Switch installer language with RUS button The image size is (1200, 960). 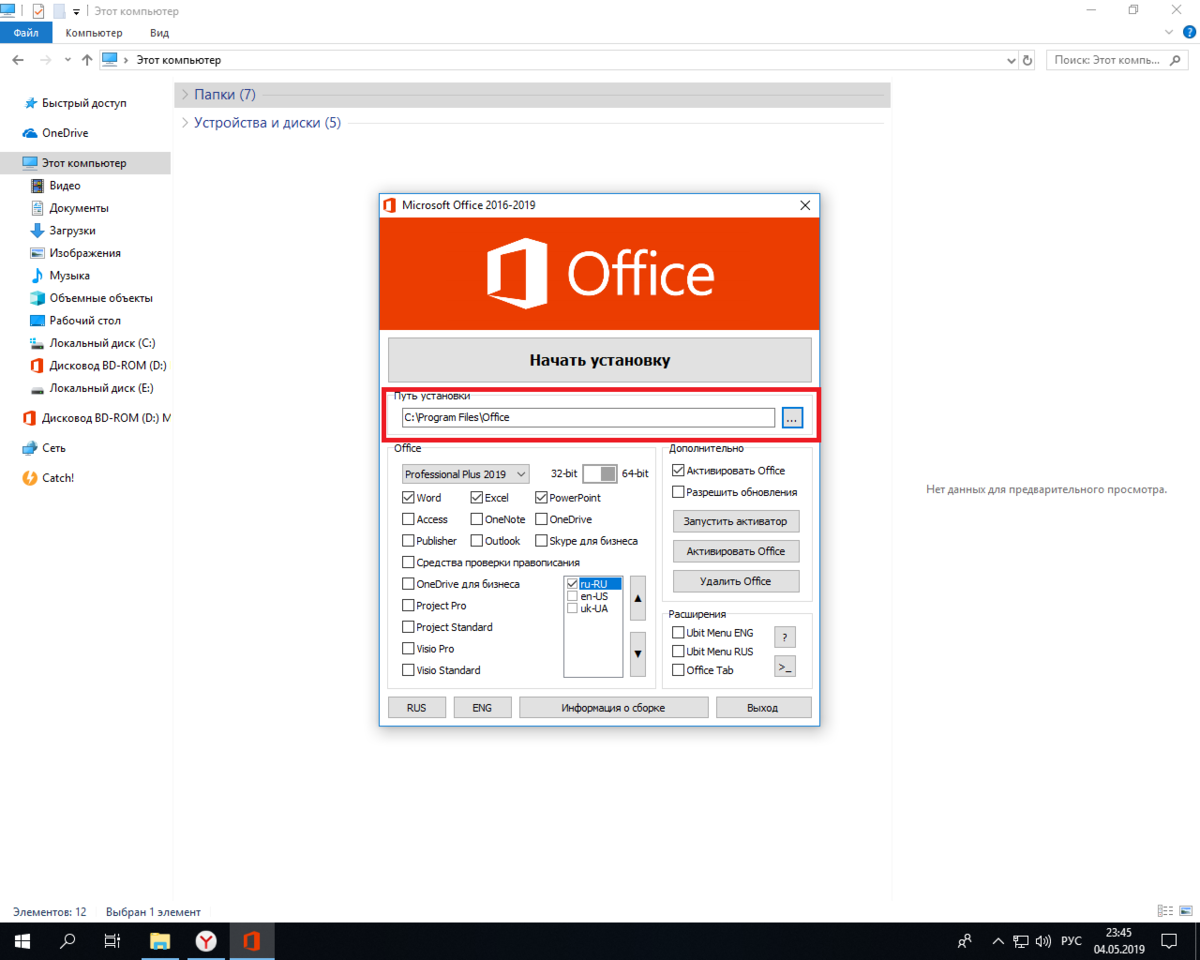coord(416,707)
